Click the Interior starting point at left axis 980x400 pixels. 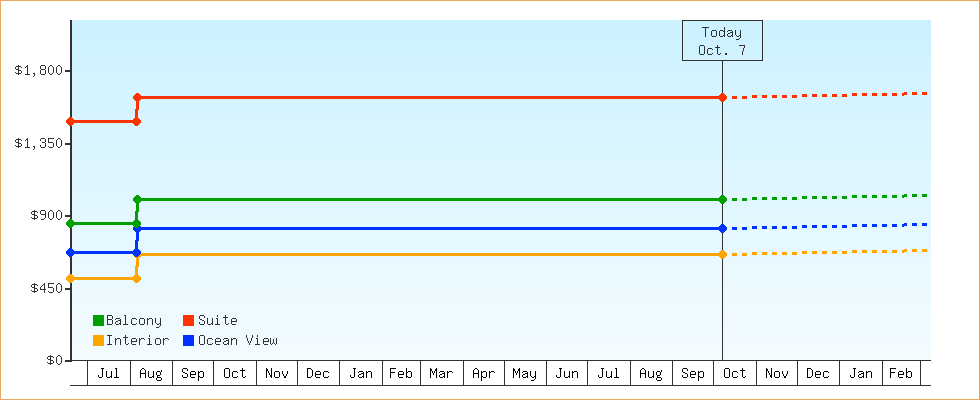[71, 278]
